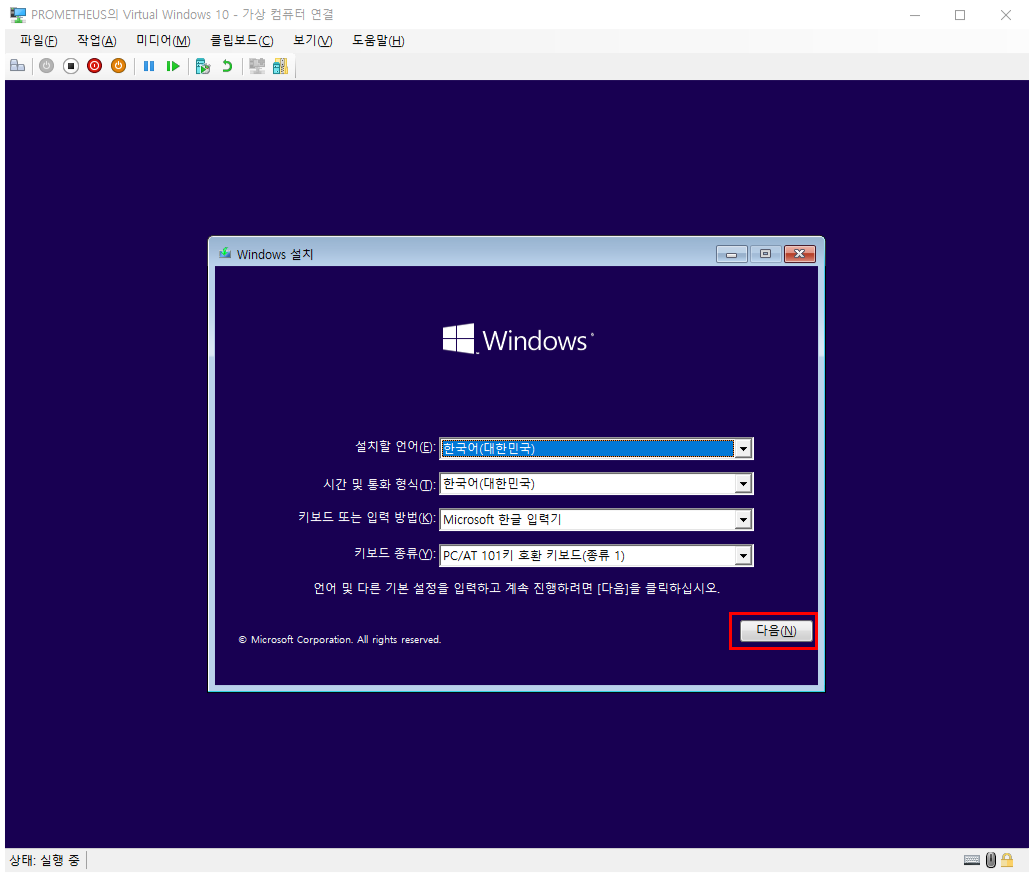Click the zipped server toolbar icon
Screen dimensions: 1031x874
pos(281,66)
